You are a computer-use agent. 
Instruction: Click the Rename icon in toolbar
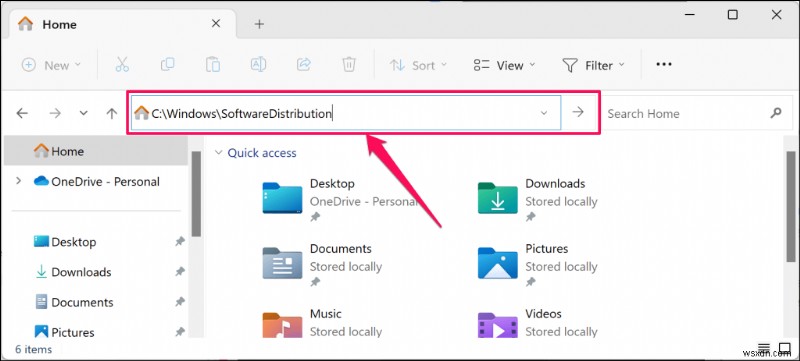pyautogui.click(x=258, y=65)
